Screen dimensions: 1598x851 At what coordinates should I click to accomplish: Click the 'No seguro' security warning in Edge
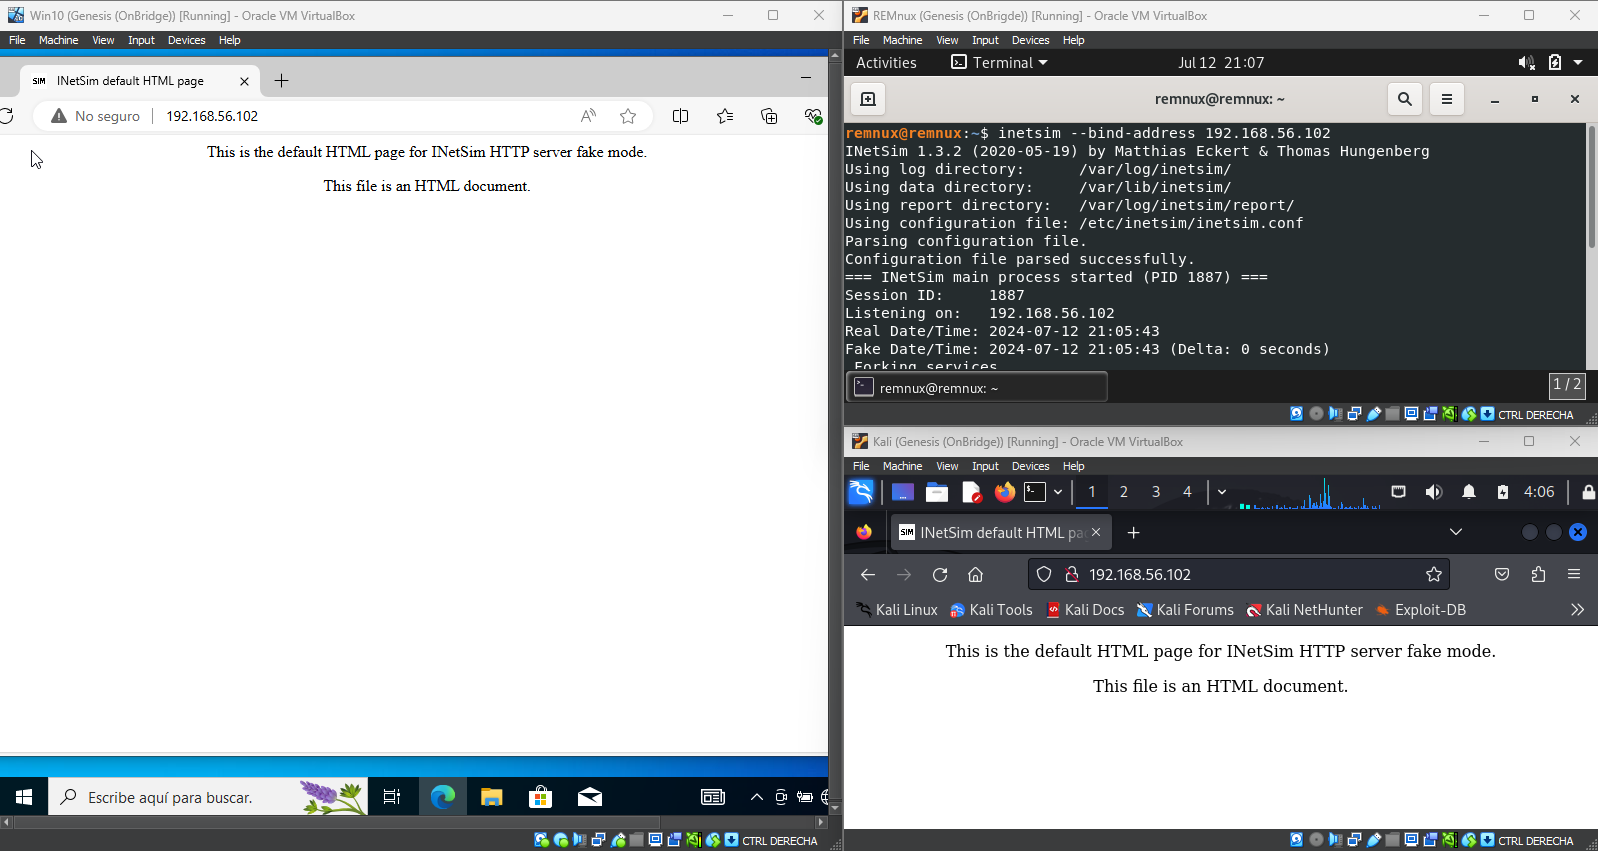pyautogui.click(x=96, y=116)
